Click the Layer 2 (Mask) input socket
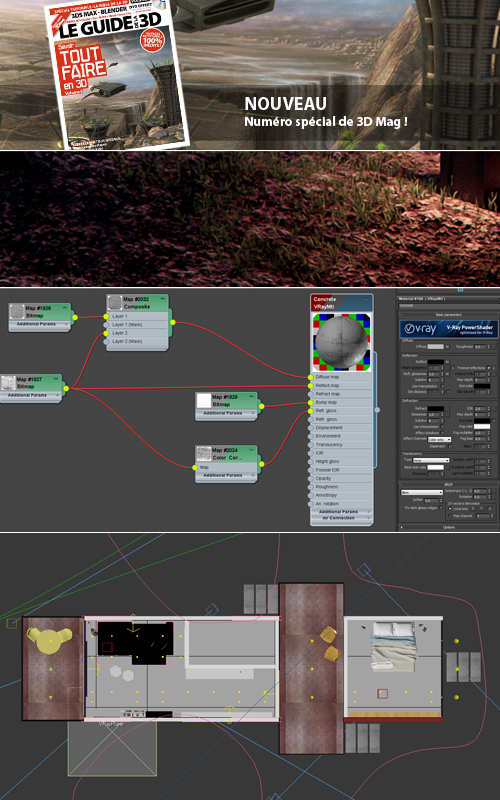 [106, 341]
